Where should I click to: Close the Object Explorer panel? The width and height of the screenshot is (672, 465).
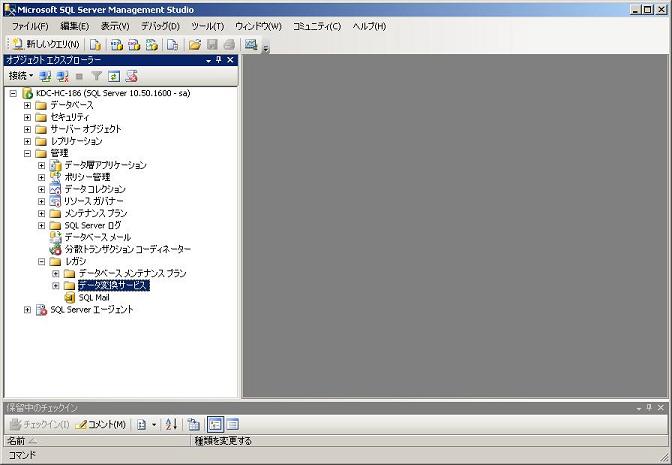click(230, 60)
